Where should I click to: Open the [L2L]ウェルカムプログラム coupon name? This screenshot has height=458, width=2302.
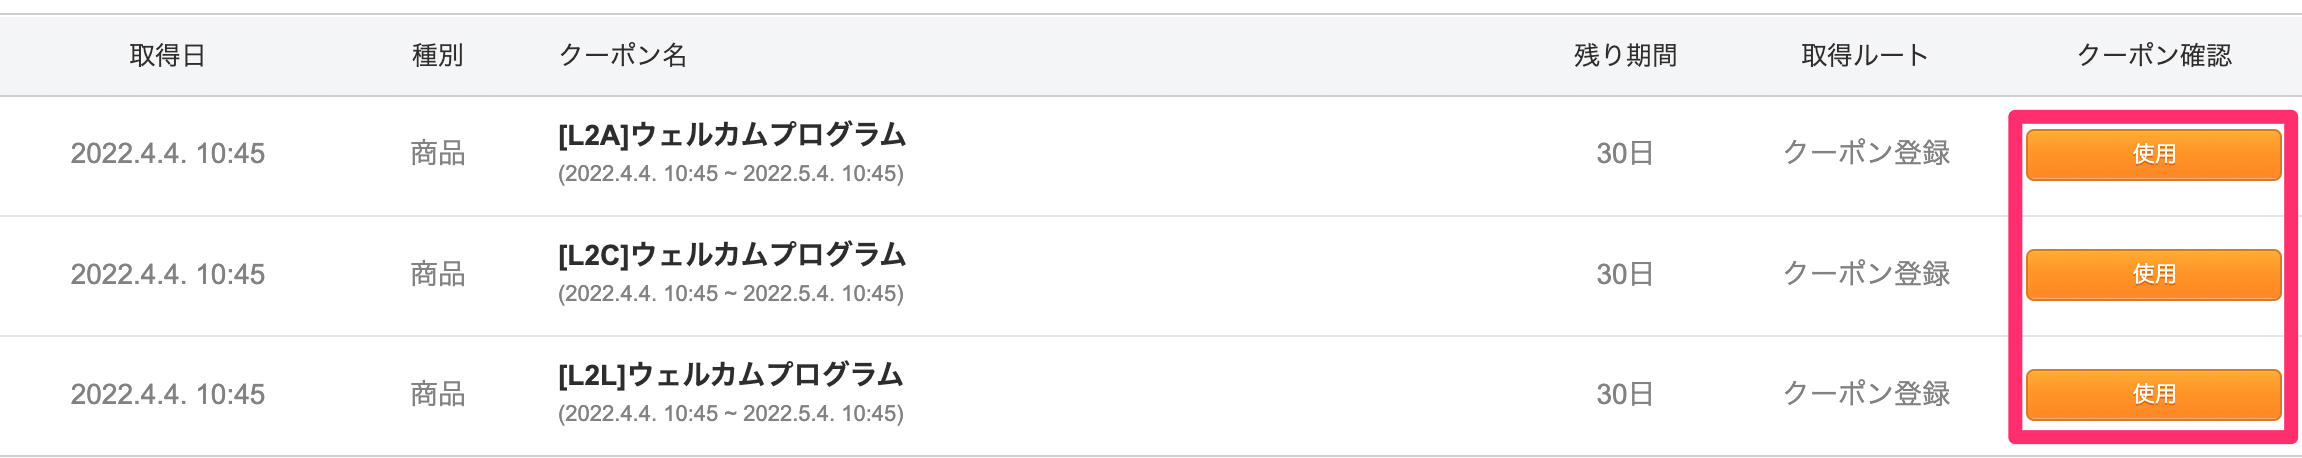(730, 375)
